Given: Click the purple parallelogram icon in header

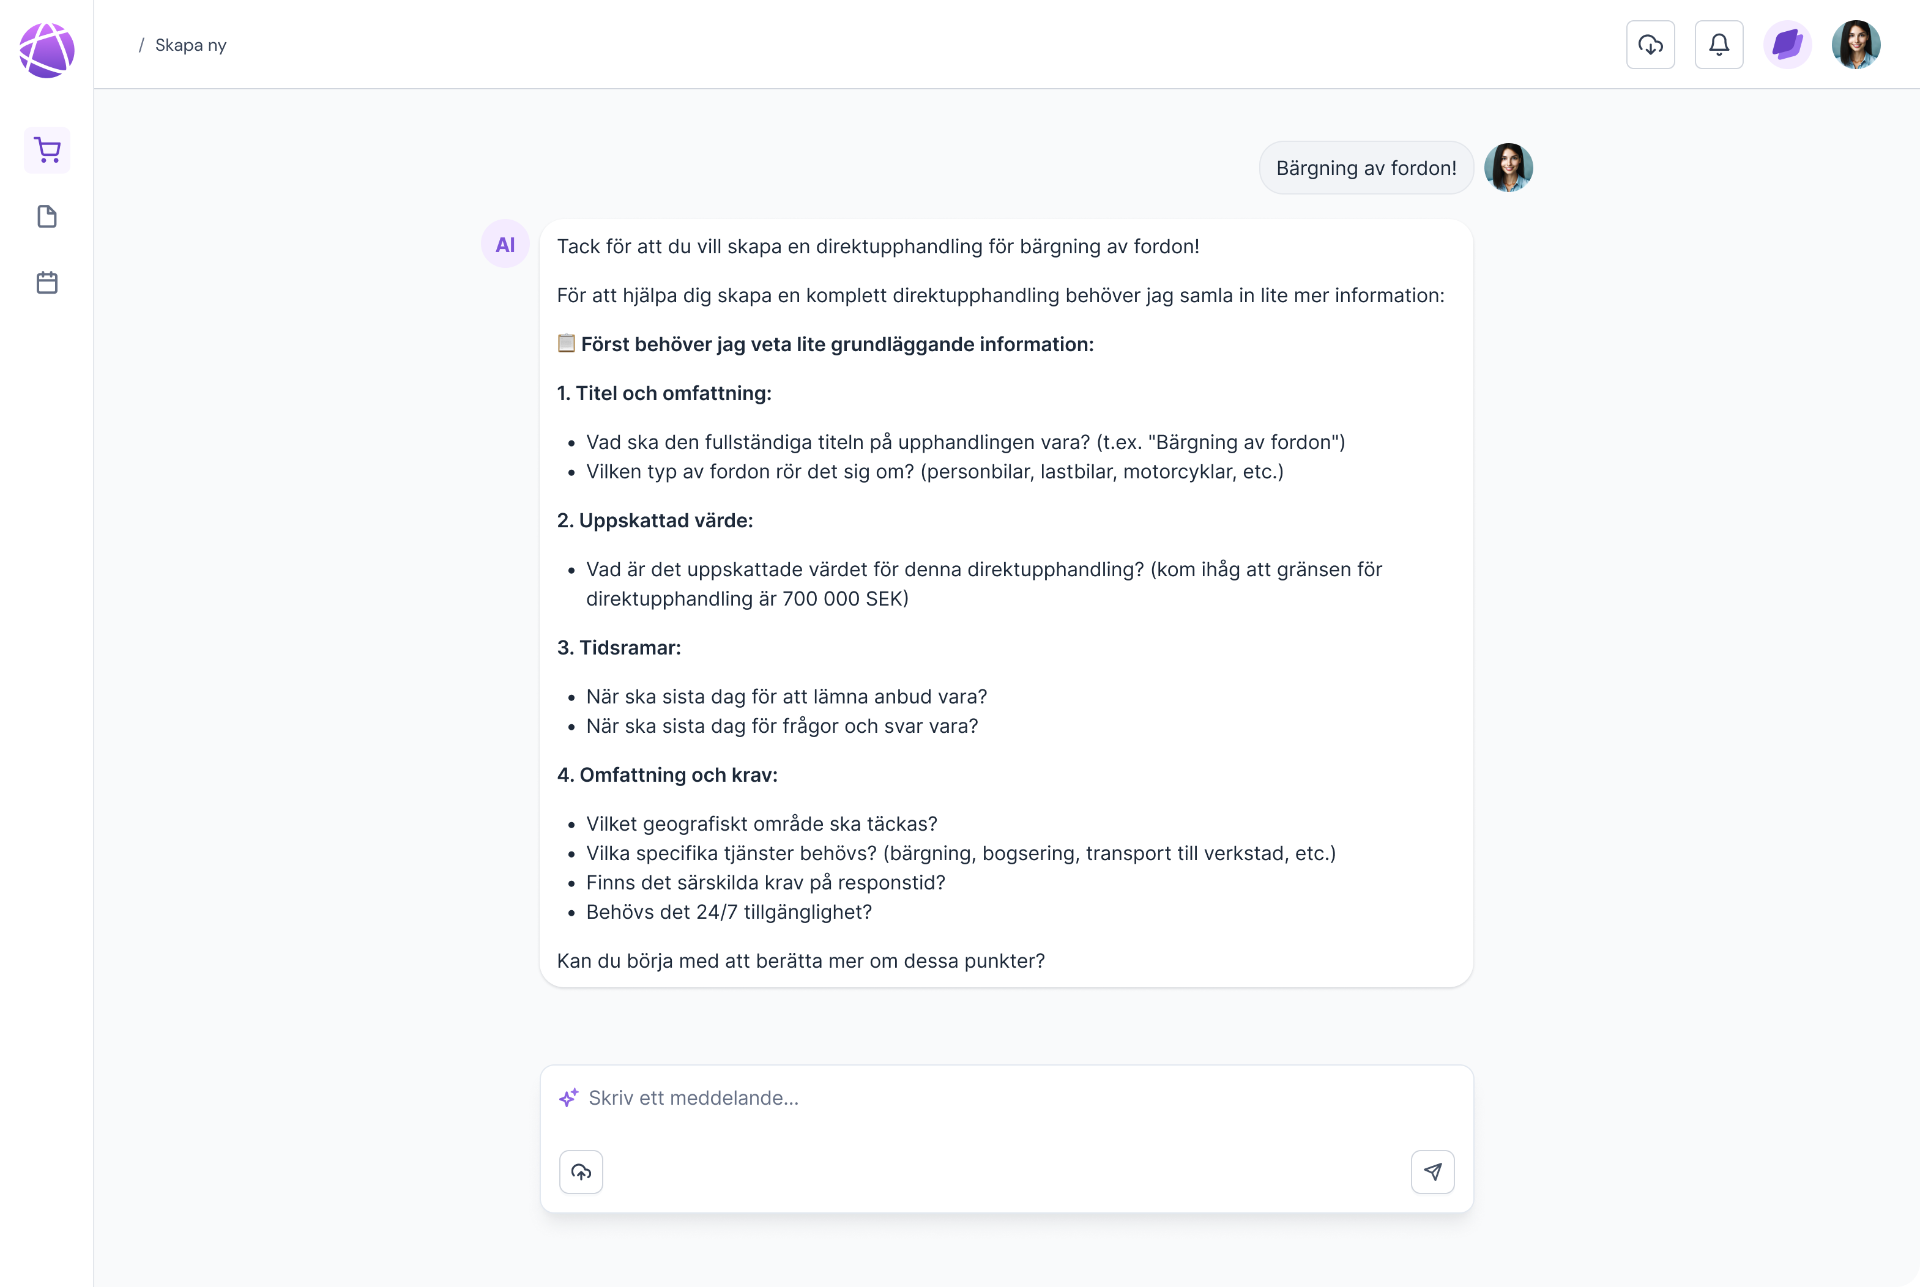Looking at the screenshot, I should 1787,45.
